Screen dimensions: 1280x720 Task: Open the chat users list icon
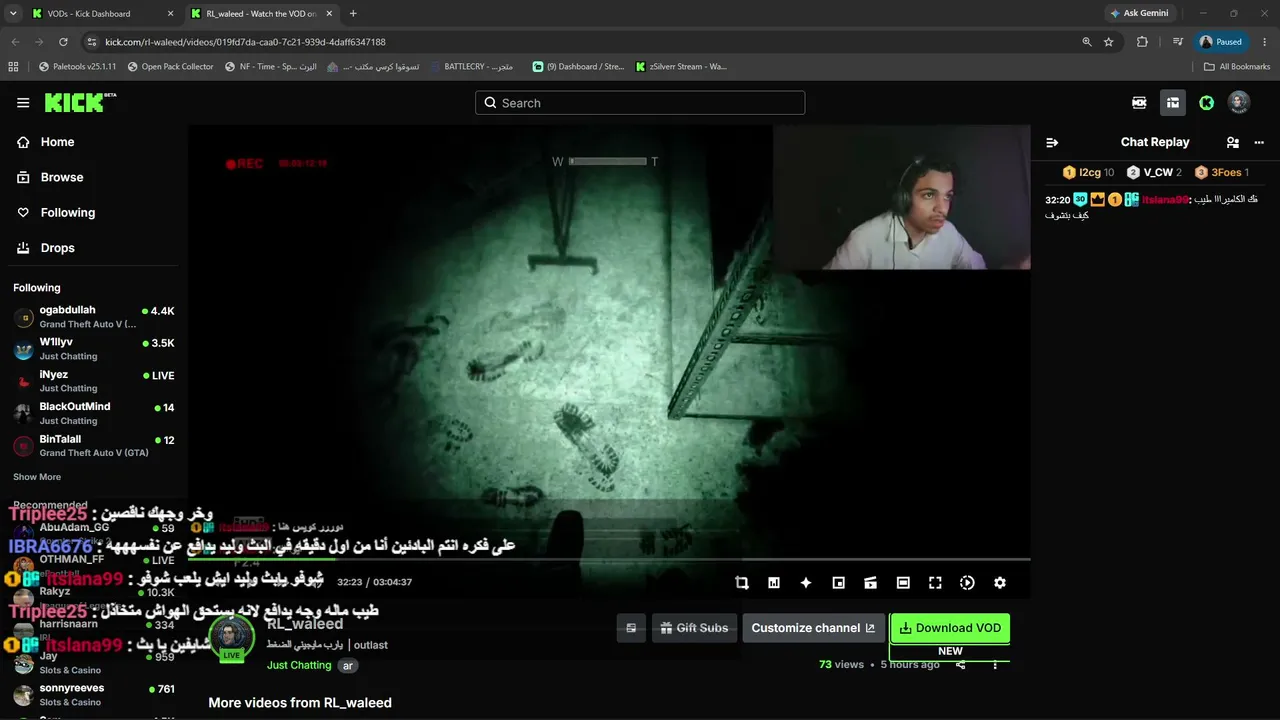coord(1233,143)
